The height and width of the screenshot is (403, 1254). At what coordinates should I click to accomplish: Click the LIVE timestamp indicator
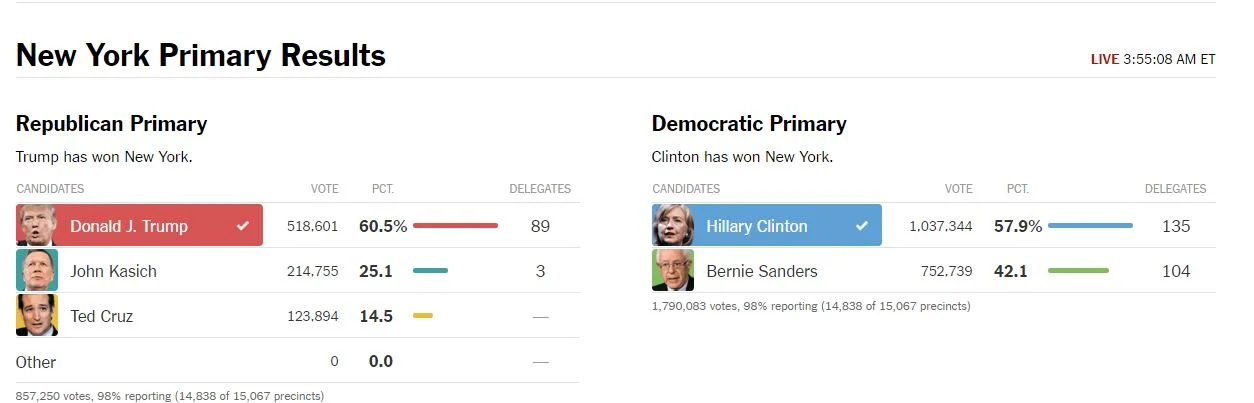(1152, 59)
